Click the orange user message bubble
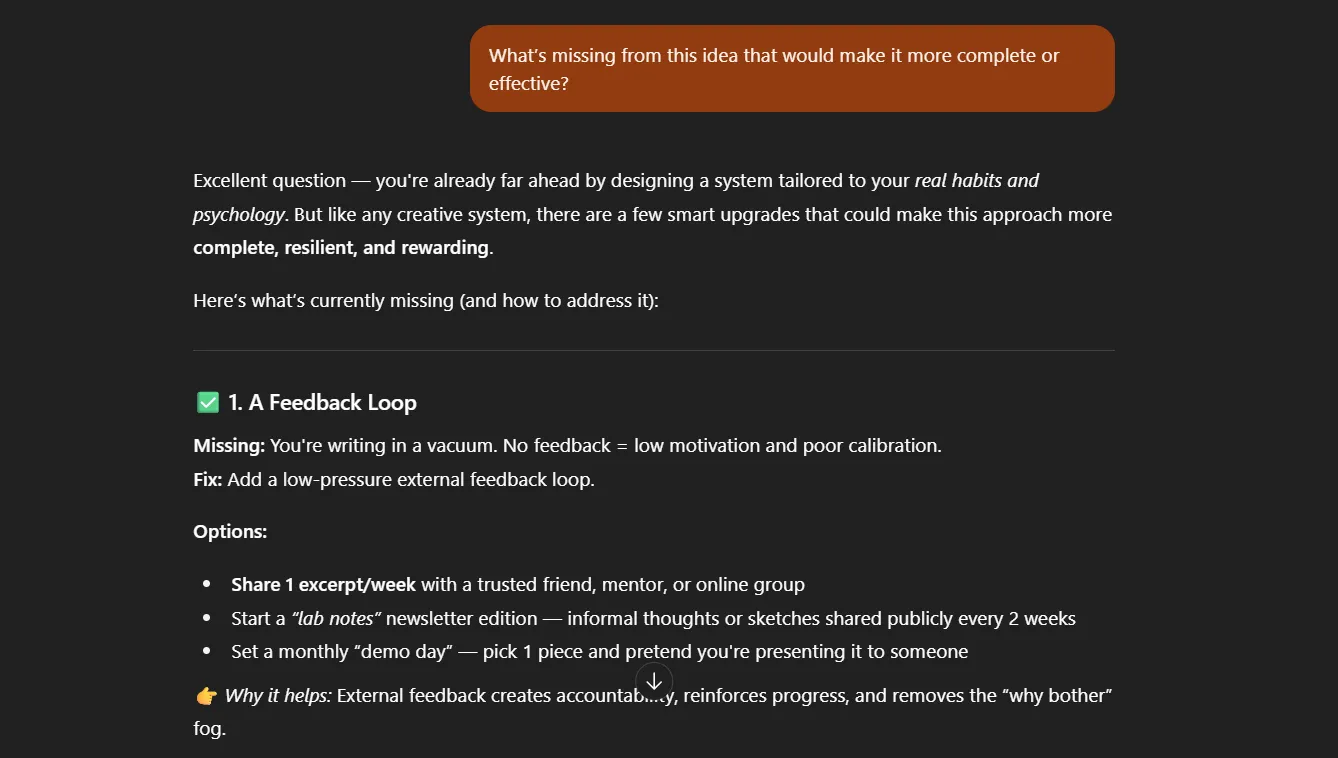1338x758 pixels. pyautogui.click(x=791, y=69)
